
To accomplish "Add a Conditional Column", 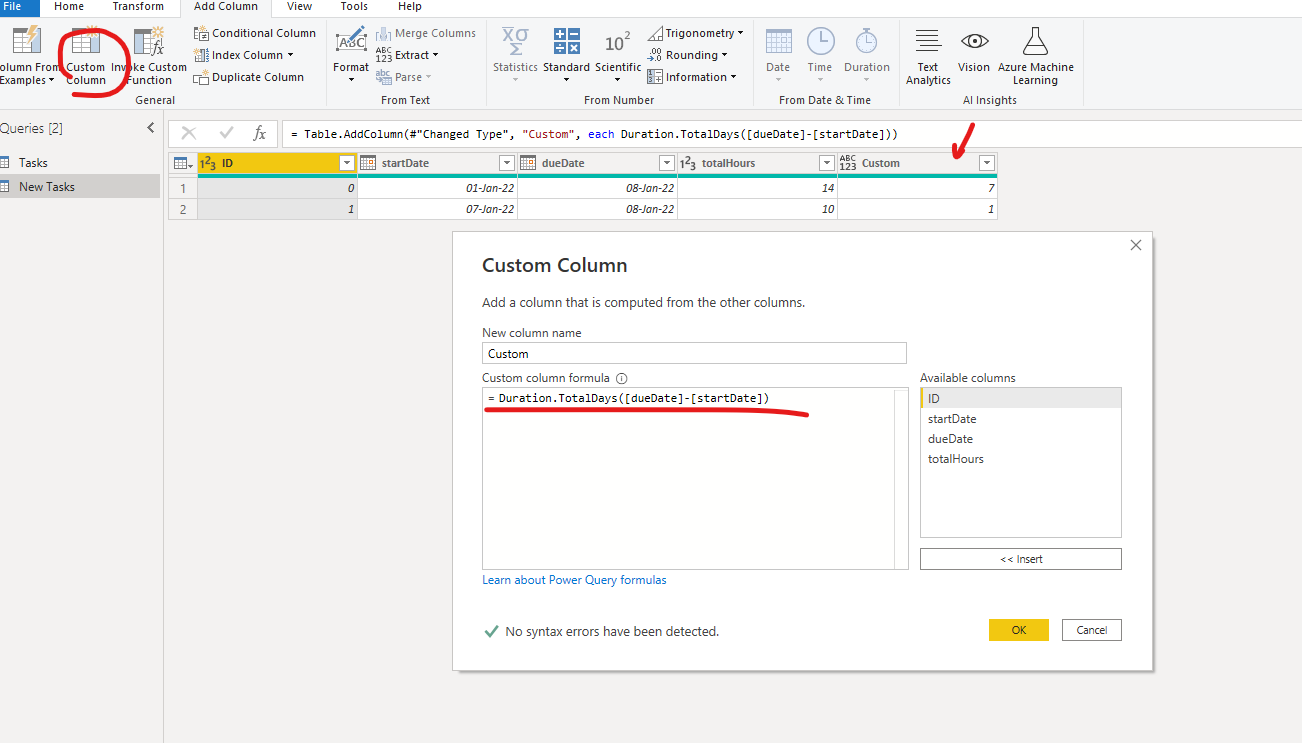I will 255,33.
